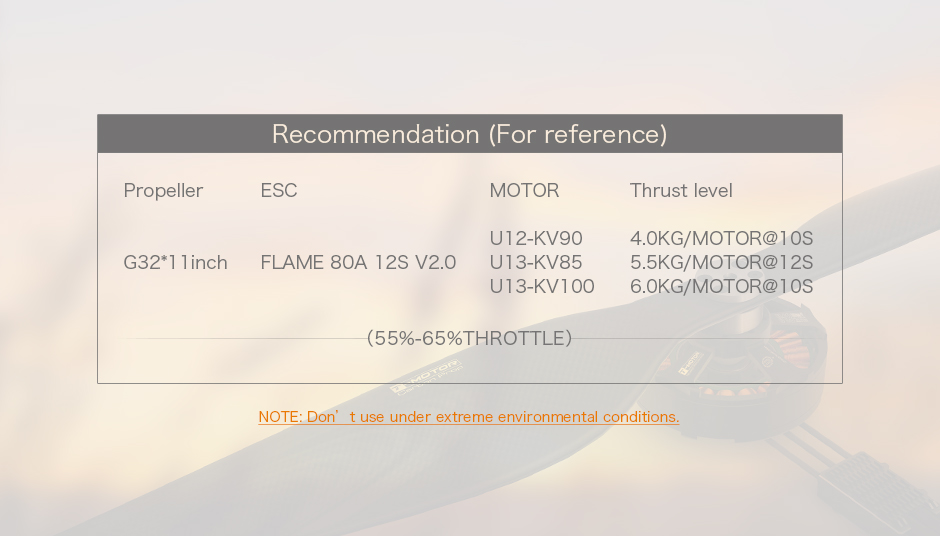Image resolution: width=940 pixels, height=536 pixels.
Task: Click the 5.5KG/MOTOR@12S thrust value
Action: click(x=721, y=263)
